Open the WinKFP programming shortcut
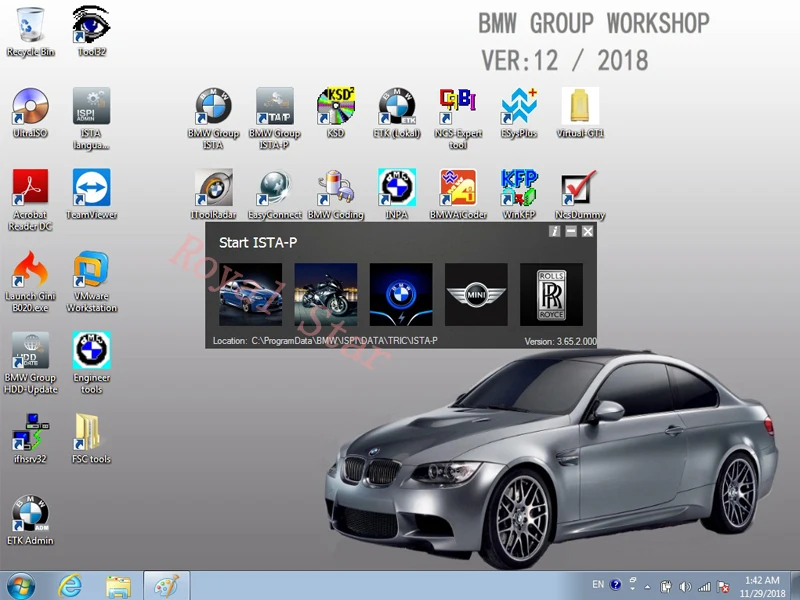 click(519, 188)
